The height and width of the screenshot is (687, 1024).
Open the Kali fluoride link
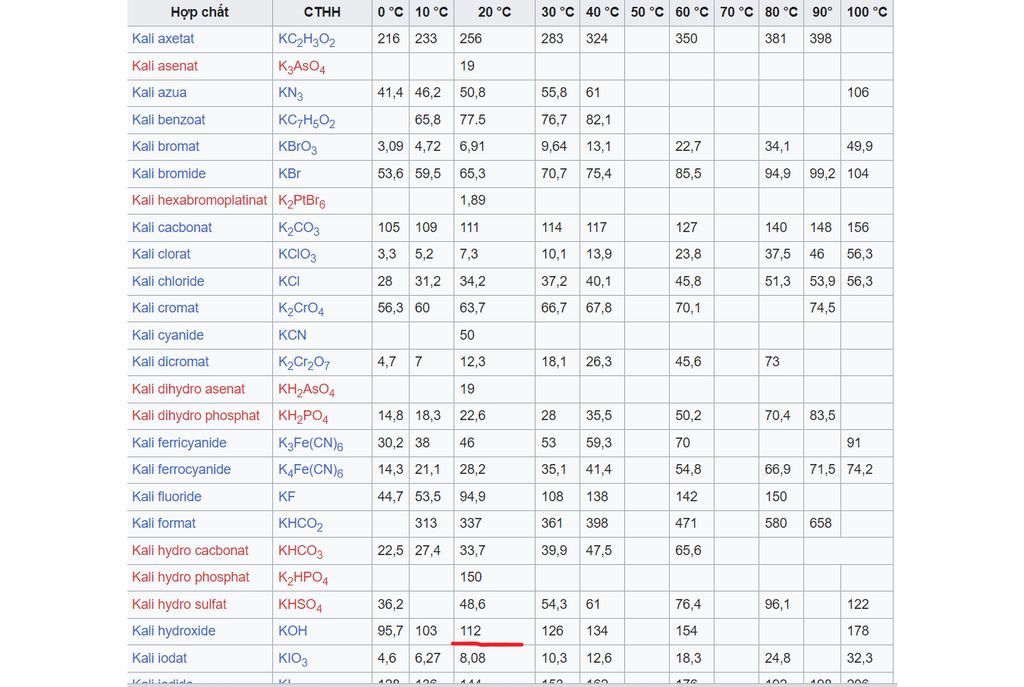coord(167,497)
